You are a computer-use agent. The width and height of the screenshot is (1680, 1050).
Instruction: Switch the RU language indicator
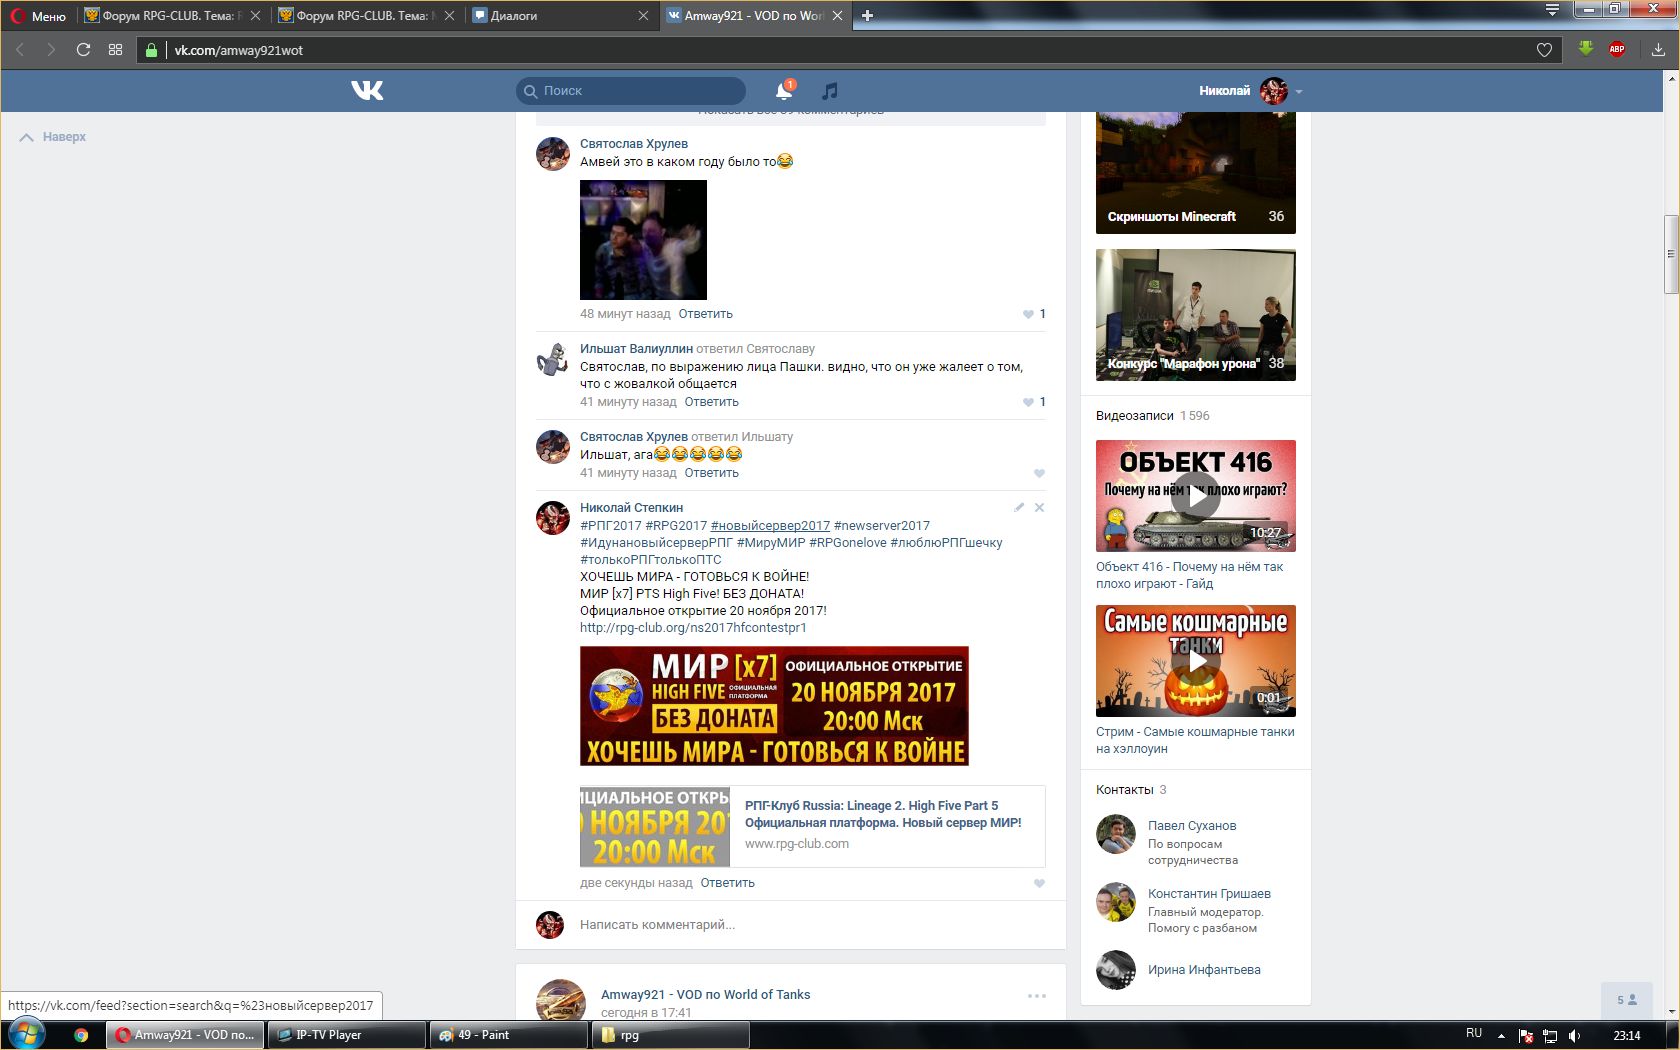tap(1474, 1034)
